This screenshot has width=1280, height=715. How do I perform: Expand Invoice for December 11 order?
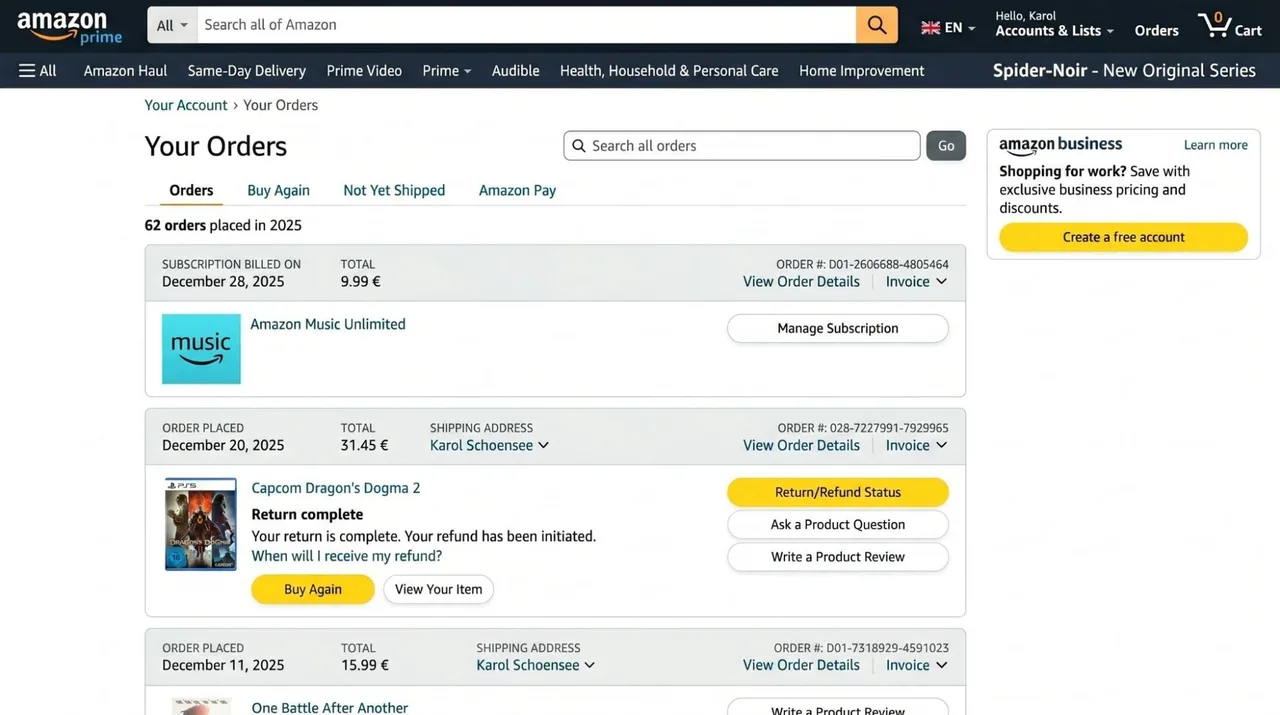click(916, 666)
